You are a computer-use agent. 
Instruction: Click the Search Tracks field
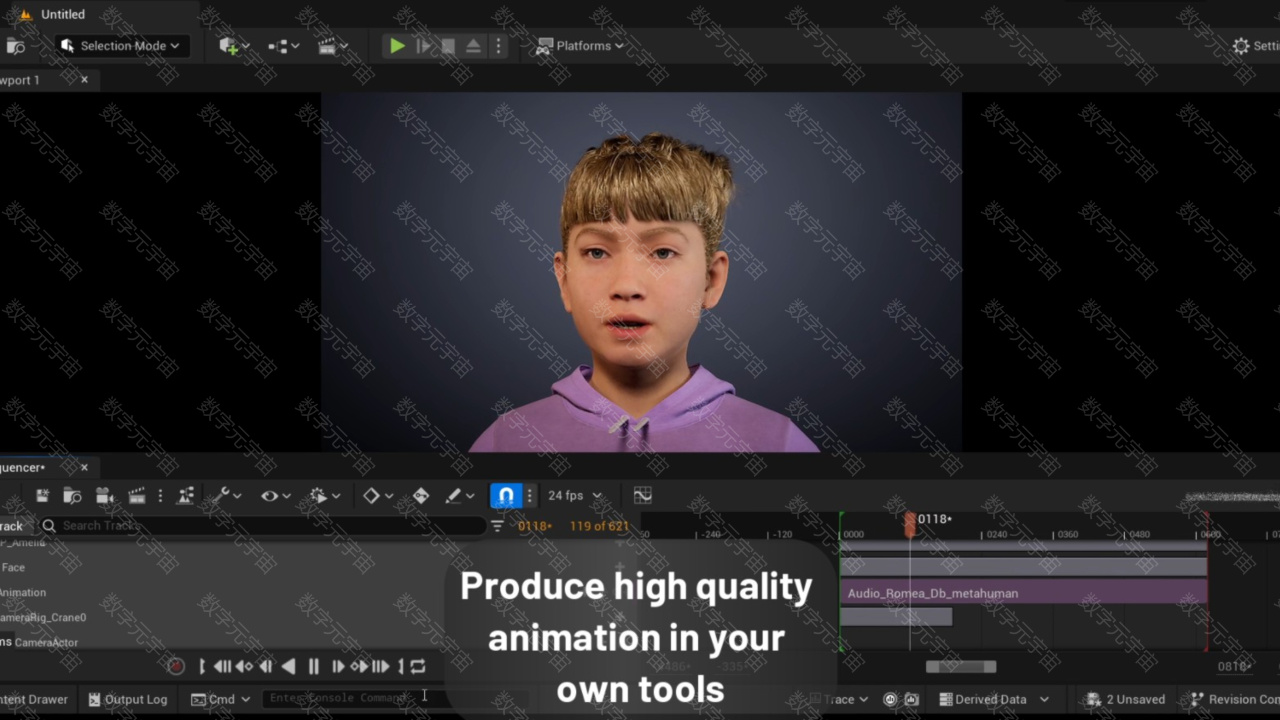click(x=262, y=526)
